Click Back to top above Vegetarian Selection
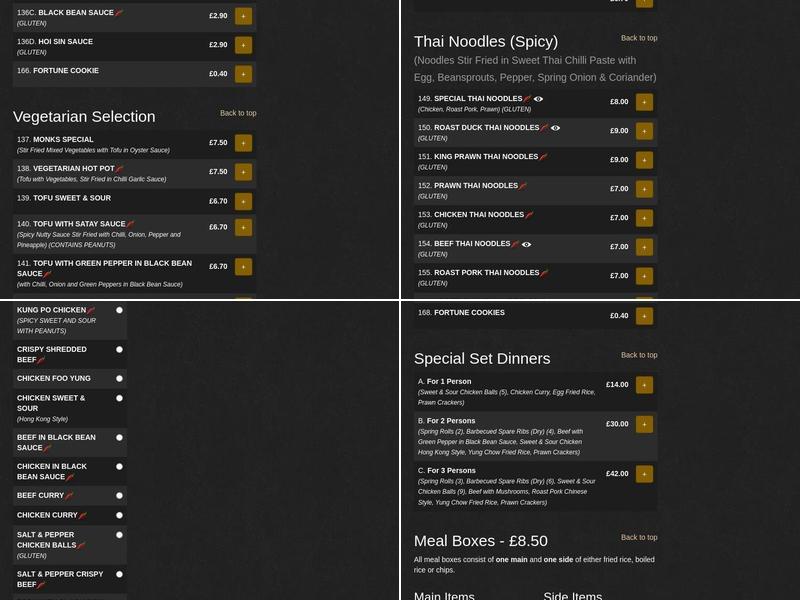The image size is (800, 600). coord(237,113)
